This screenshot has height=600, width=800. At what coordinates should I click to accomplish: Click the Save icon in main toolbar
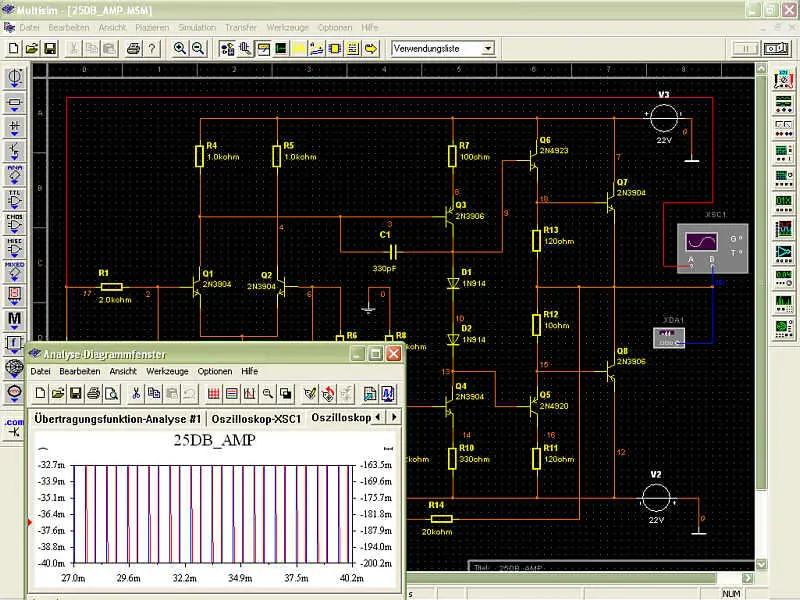[51, 48]
